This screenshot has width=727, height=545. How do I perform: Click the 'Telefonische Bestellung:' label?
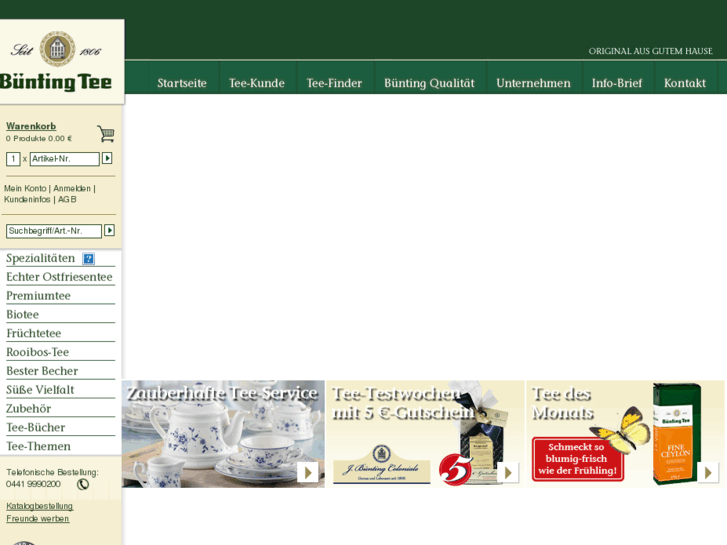[52, 472]
